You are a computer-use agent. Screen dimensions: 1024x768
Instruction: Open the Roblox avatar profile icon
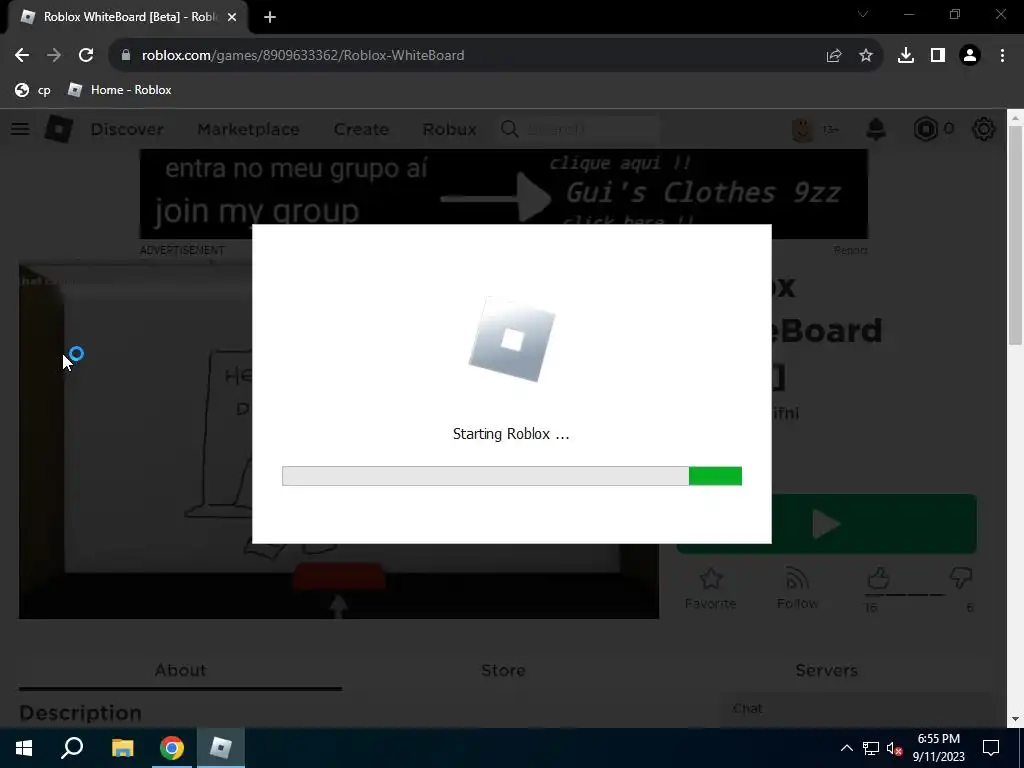[802, 129]
